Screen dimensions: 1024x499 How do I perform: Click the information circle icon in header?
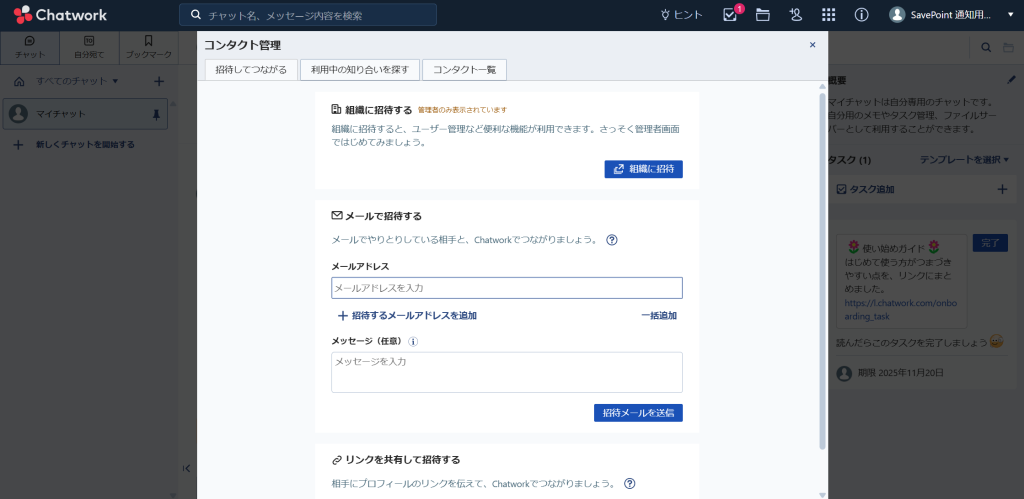[861, 15]
